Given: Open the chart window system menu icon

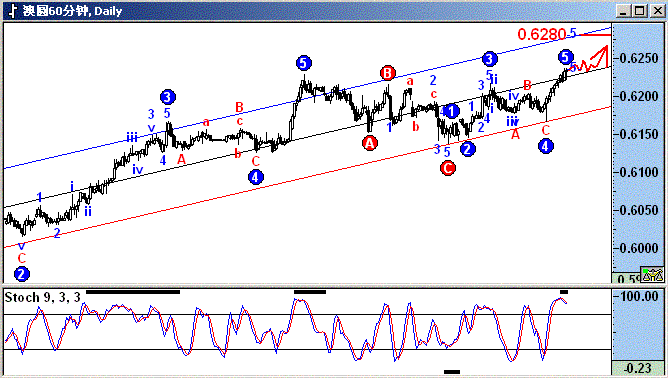Looking at the screenshot, I should [12, 11].
